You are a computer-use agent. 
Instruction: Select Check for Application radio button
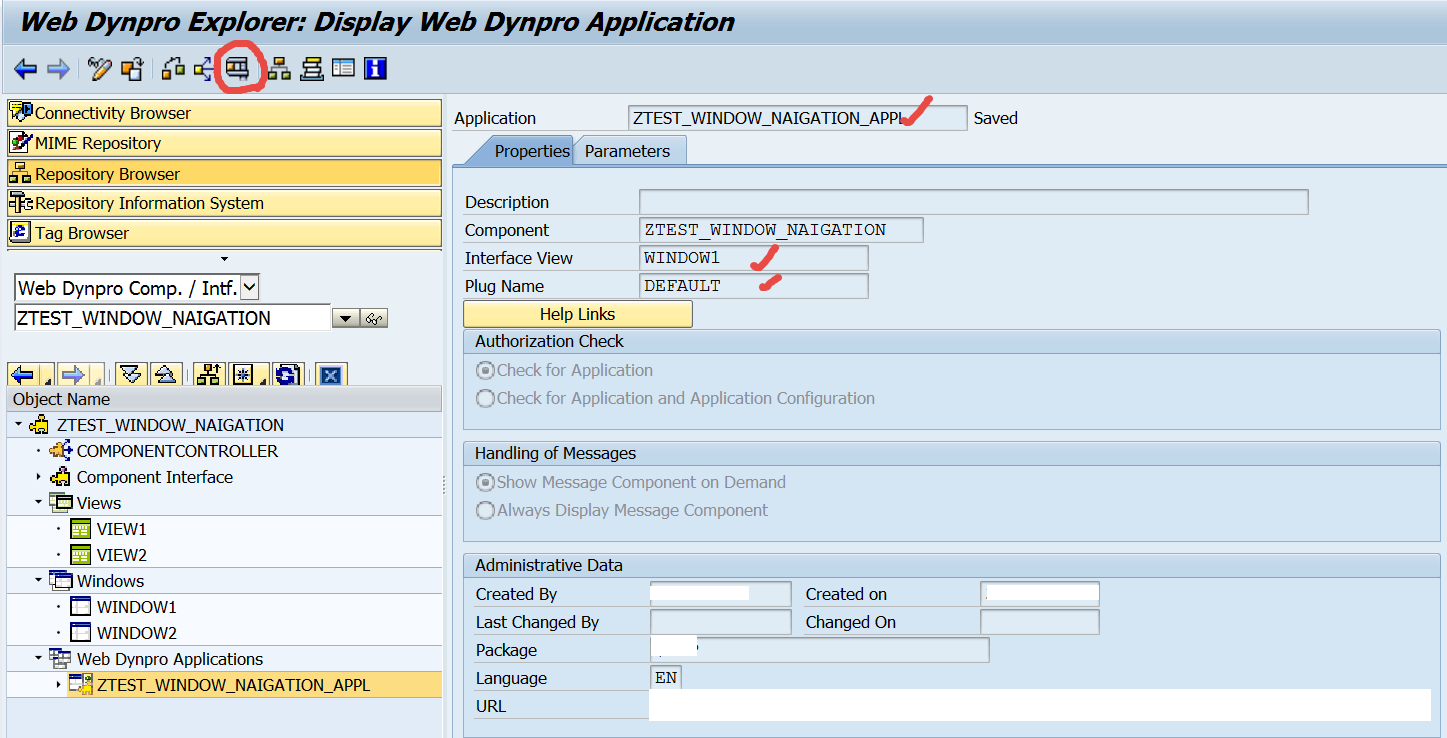click(x=486, y=370)
